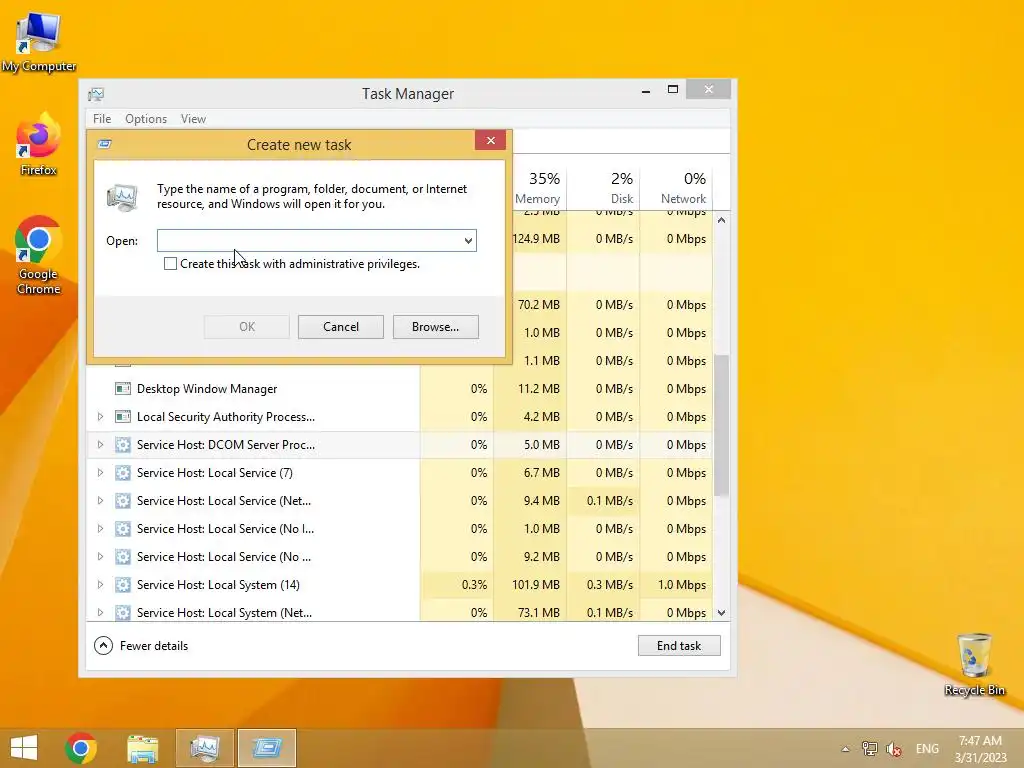Click the Windows Start button

point(24,748)
